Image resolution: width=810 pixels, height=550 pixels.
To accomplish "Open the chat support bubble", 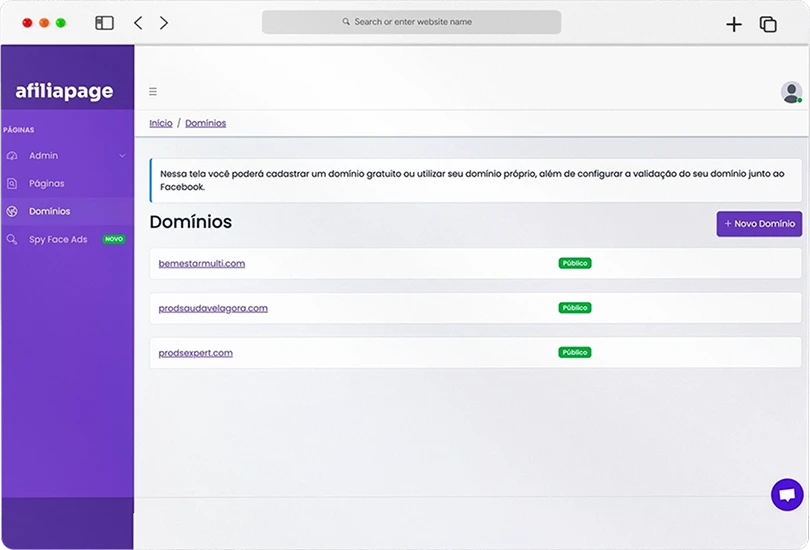I will (x=787, y=494).
